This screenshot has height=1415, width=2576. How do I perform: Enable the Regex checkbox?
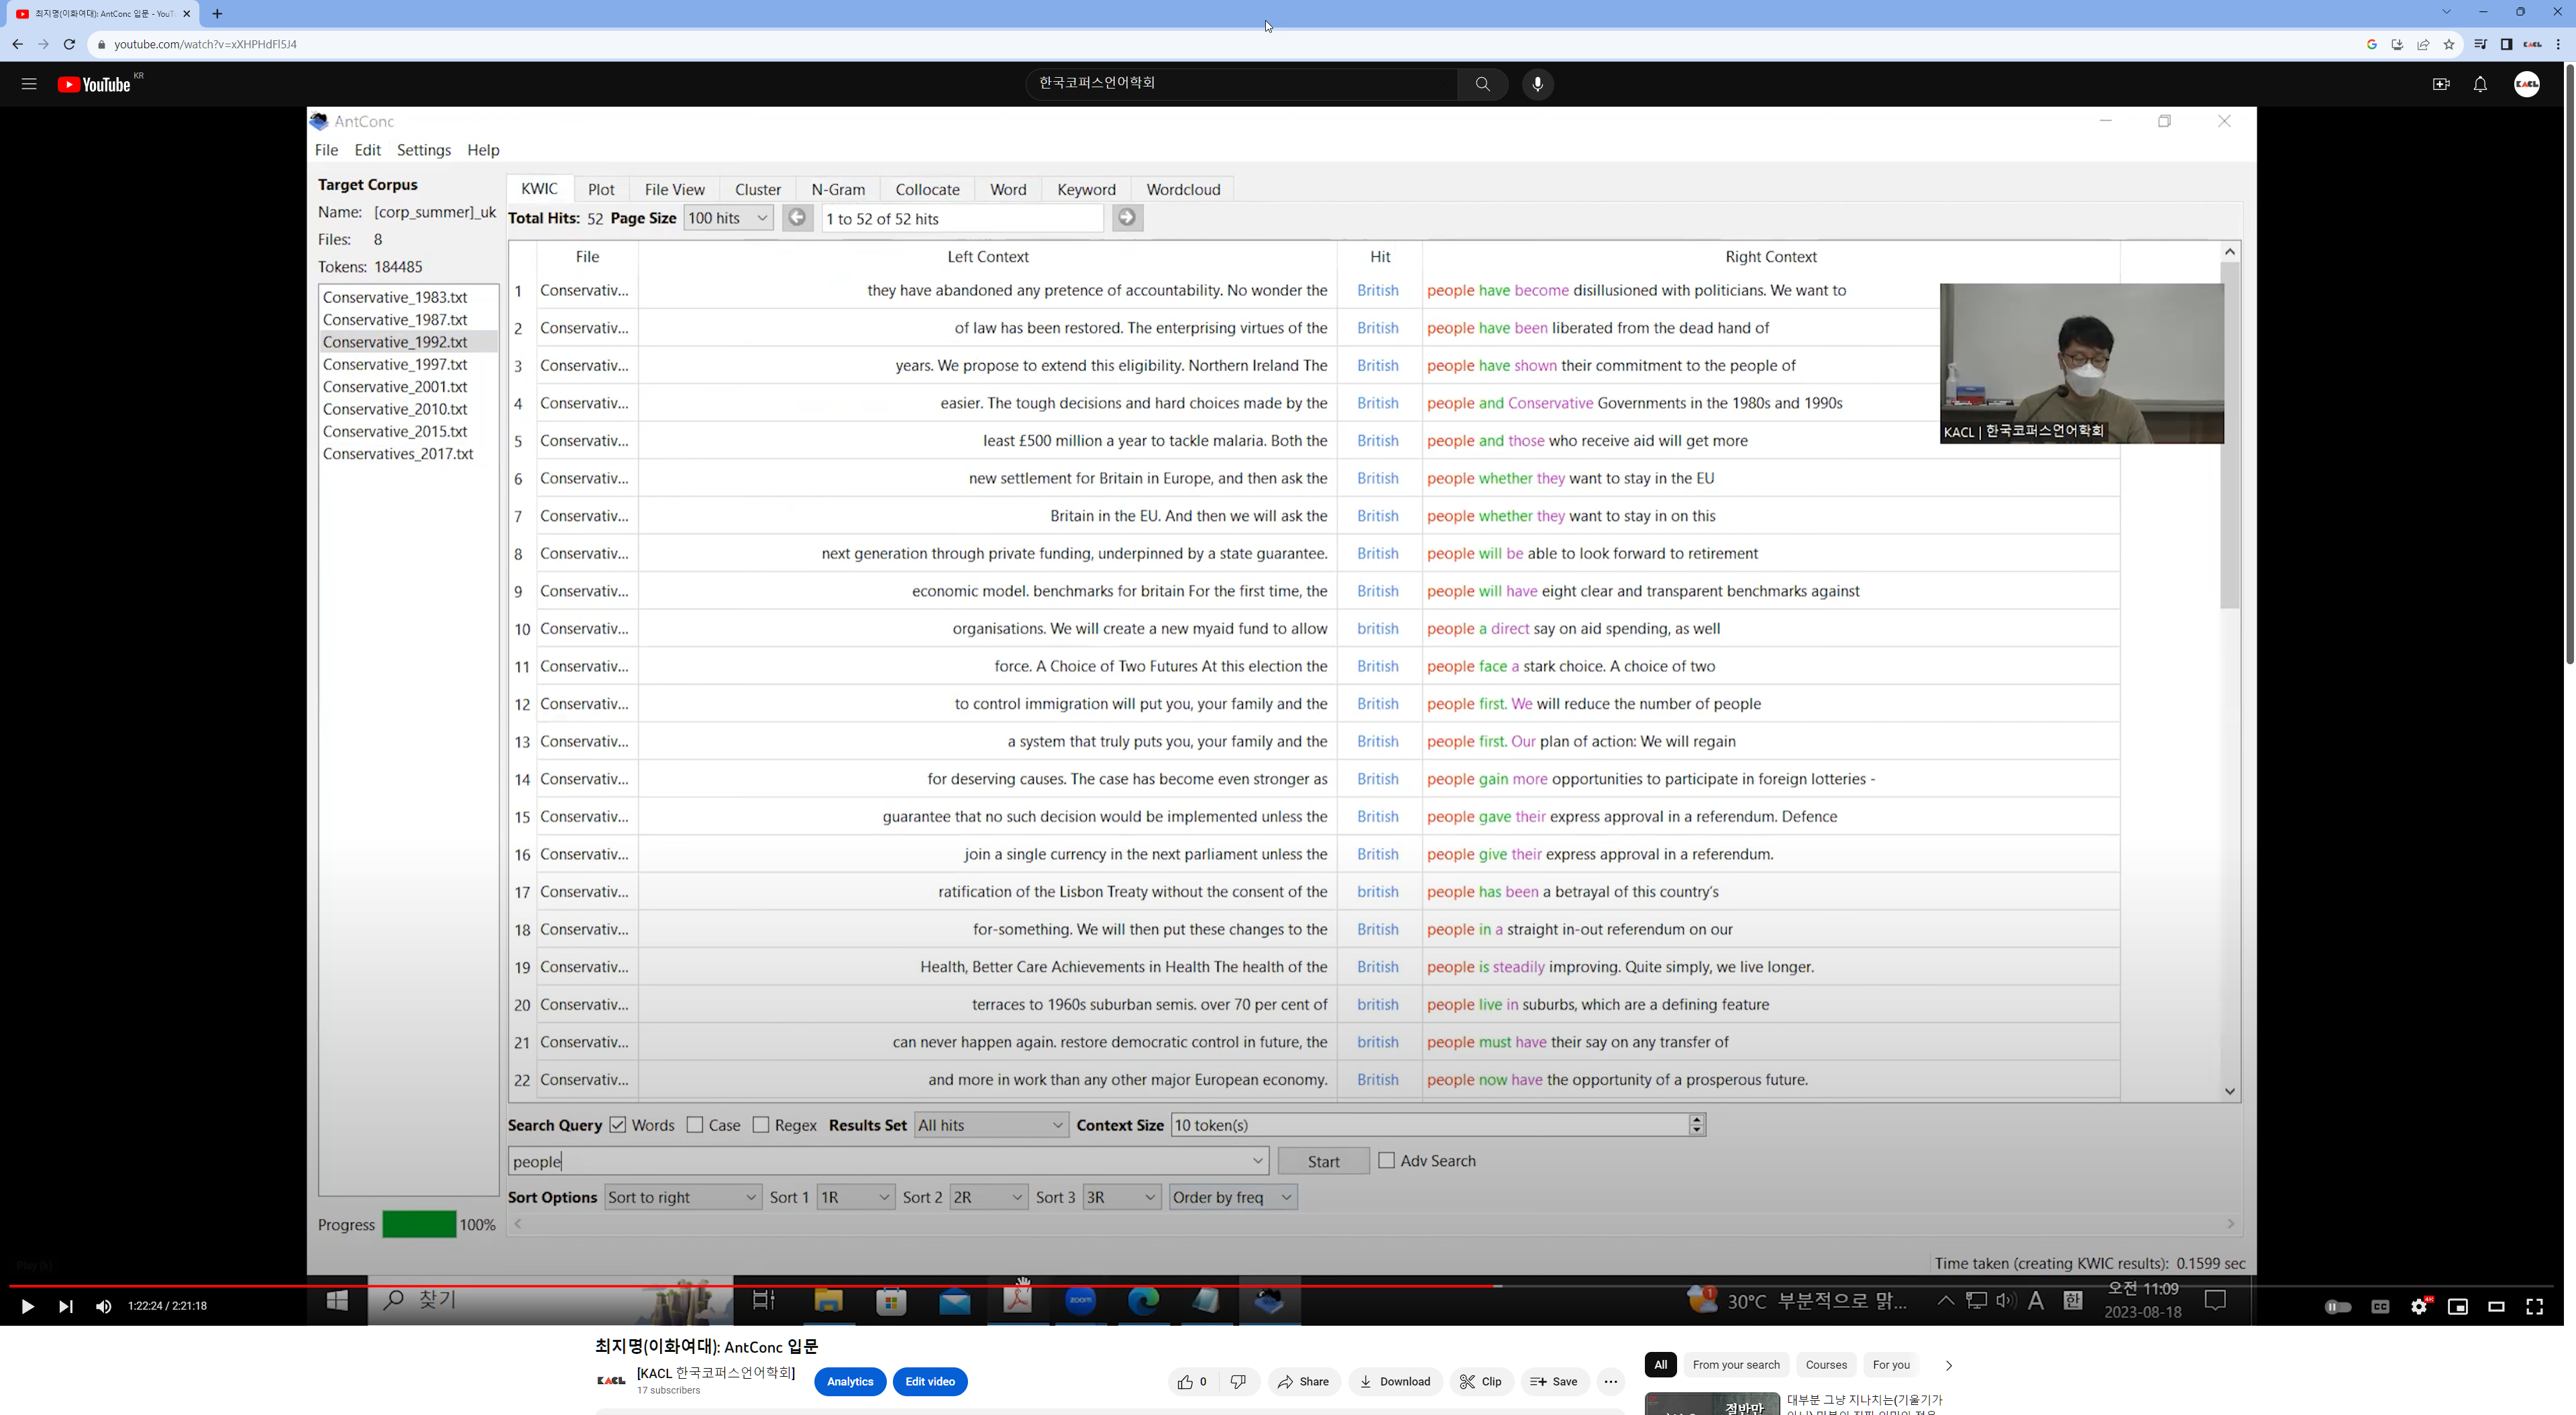761,1125
